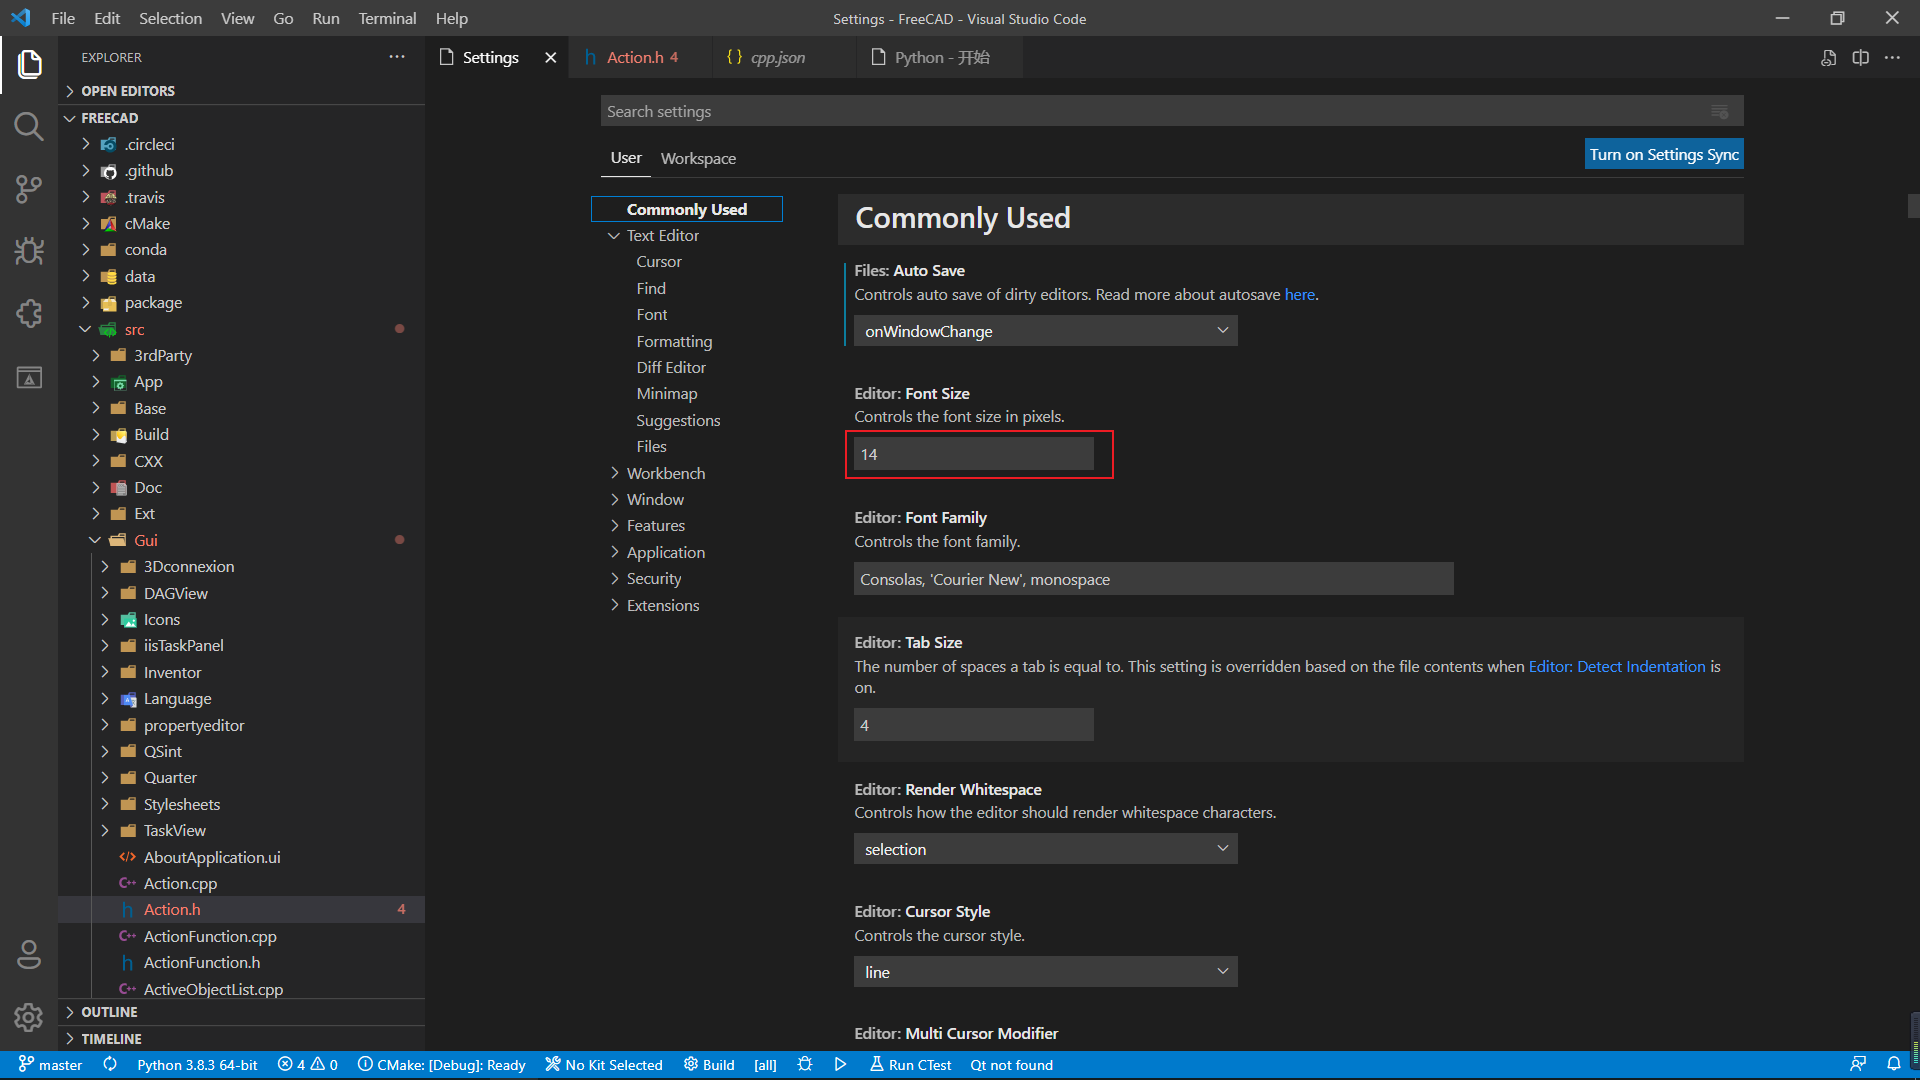This screenshot has height=1080, width=1920.
Task: Click the synchronize changes icon next to master
Action: tap(110, 1064)
